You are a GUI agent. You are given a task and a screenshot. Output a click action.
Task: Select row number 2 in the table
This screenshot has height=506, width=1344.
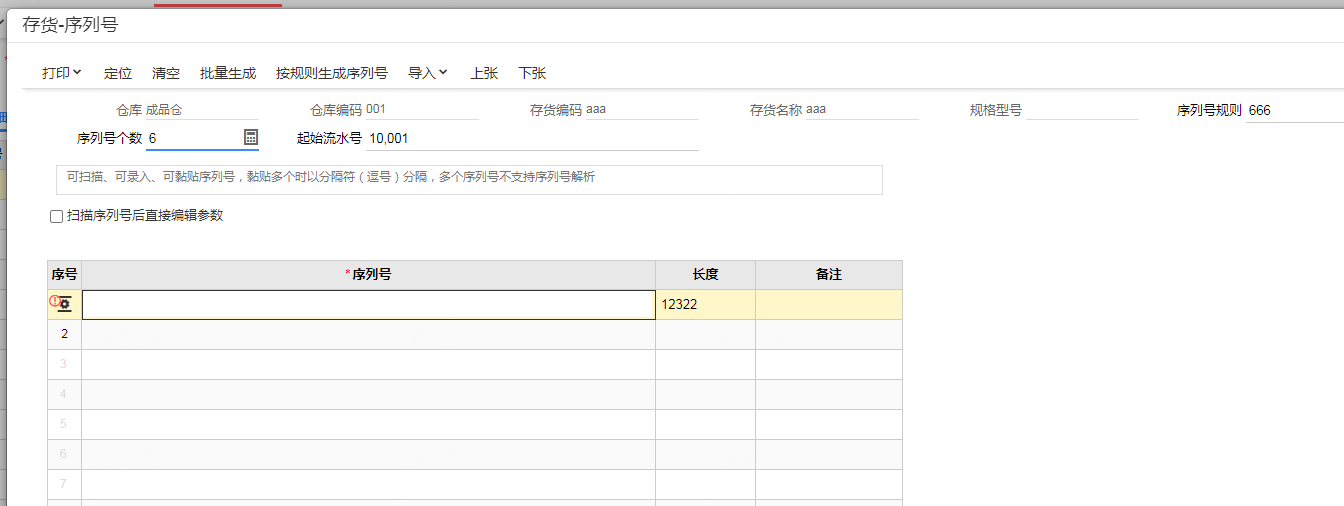click(x=65, y=334)
